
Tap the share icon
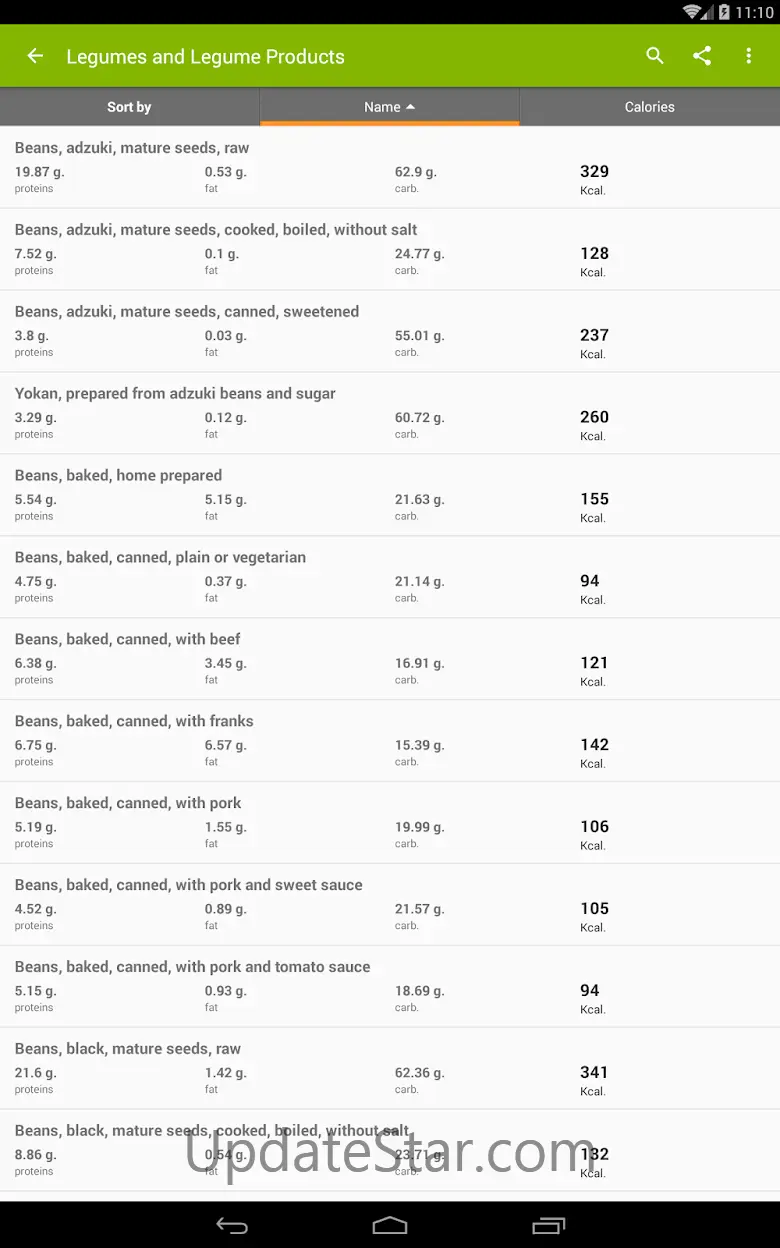702,56
